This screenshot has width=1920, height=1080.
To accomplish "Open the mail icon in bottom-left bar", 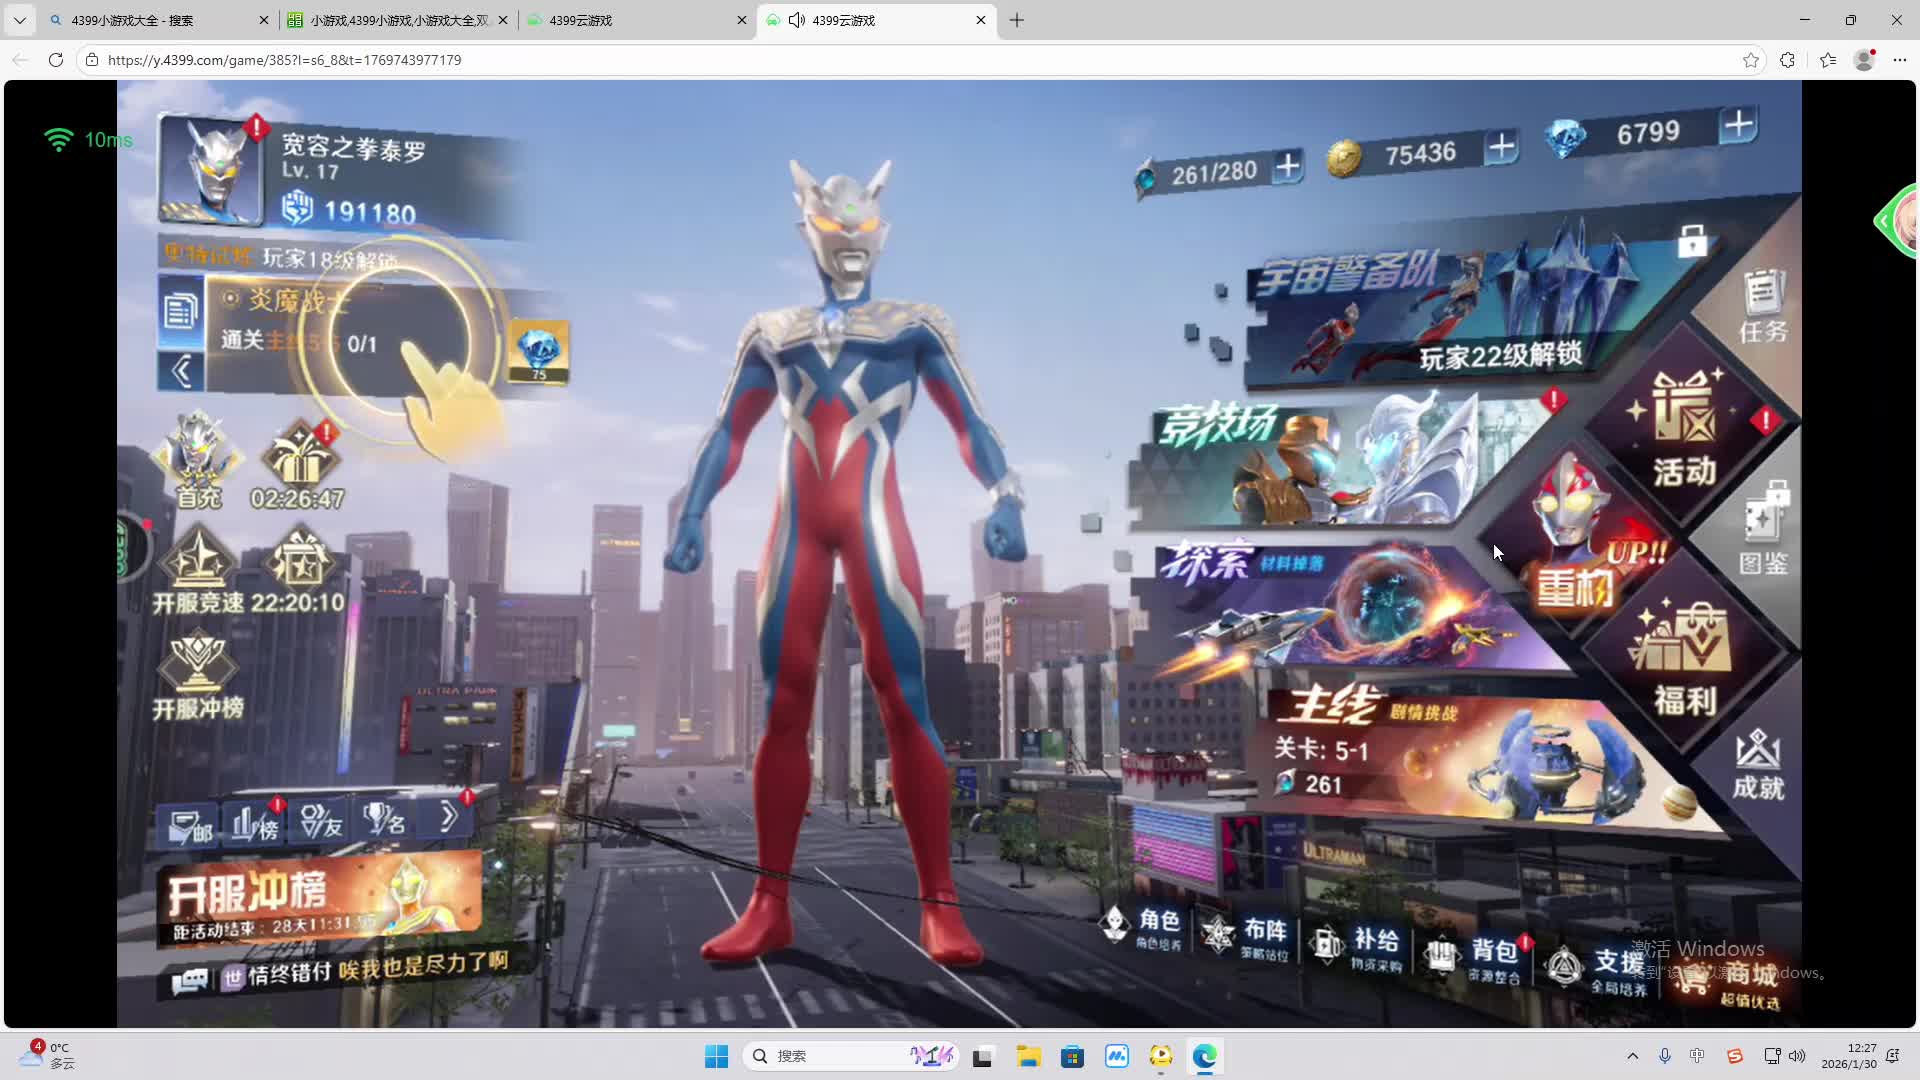I will point(189,825).
